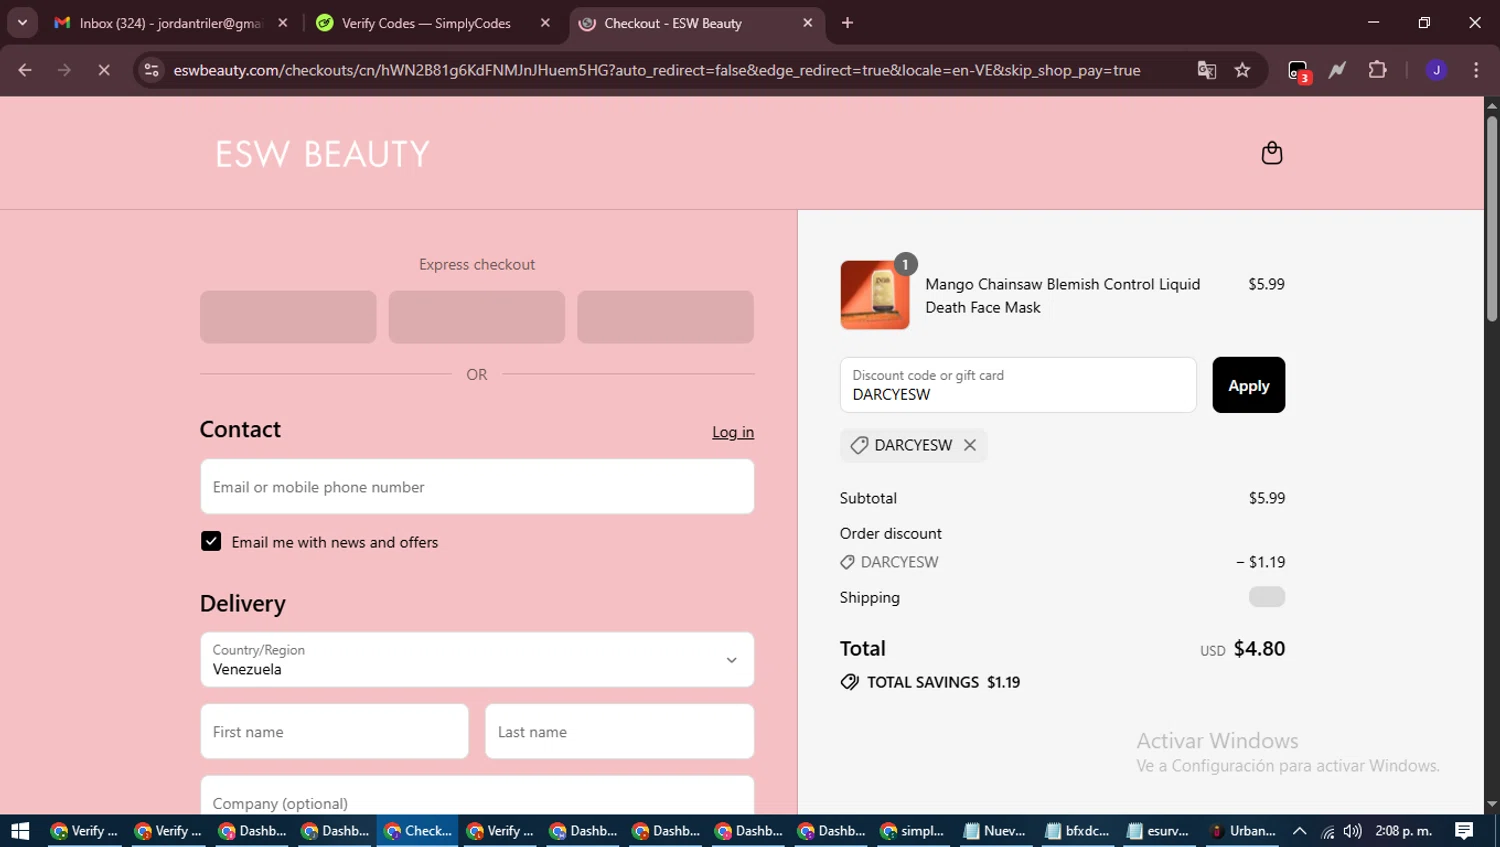1500x847 pixels.
Task: Stop loading the page
Action: coord(103,70)
